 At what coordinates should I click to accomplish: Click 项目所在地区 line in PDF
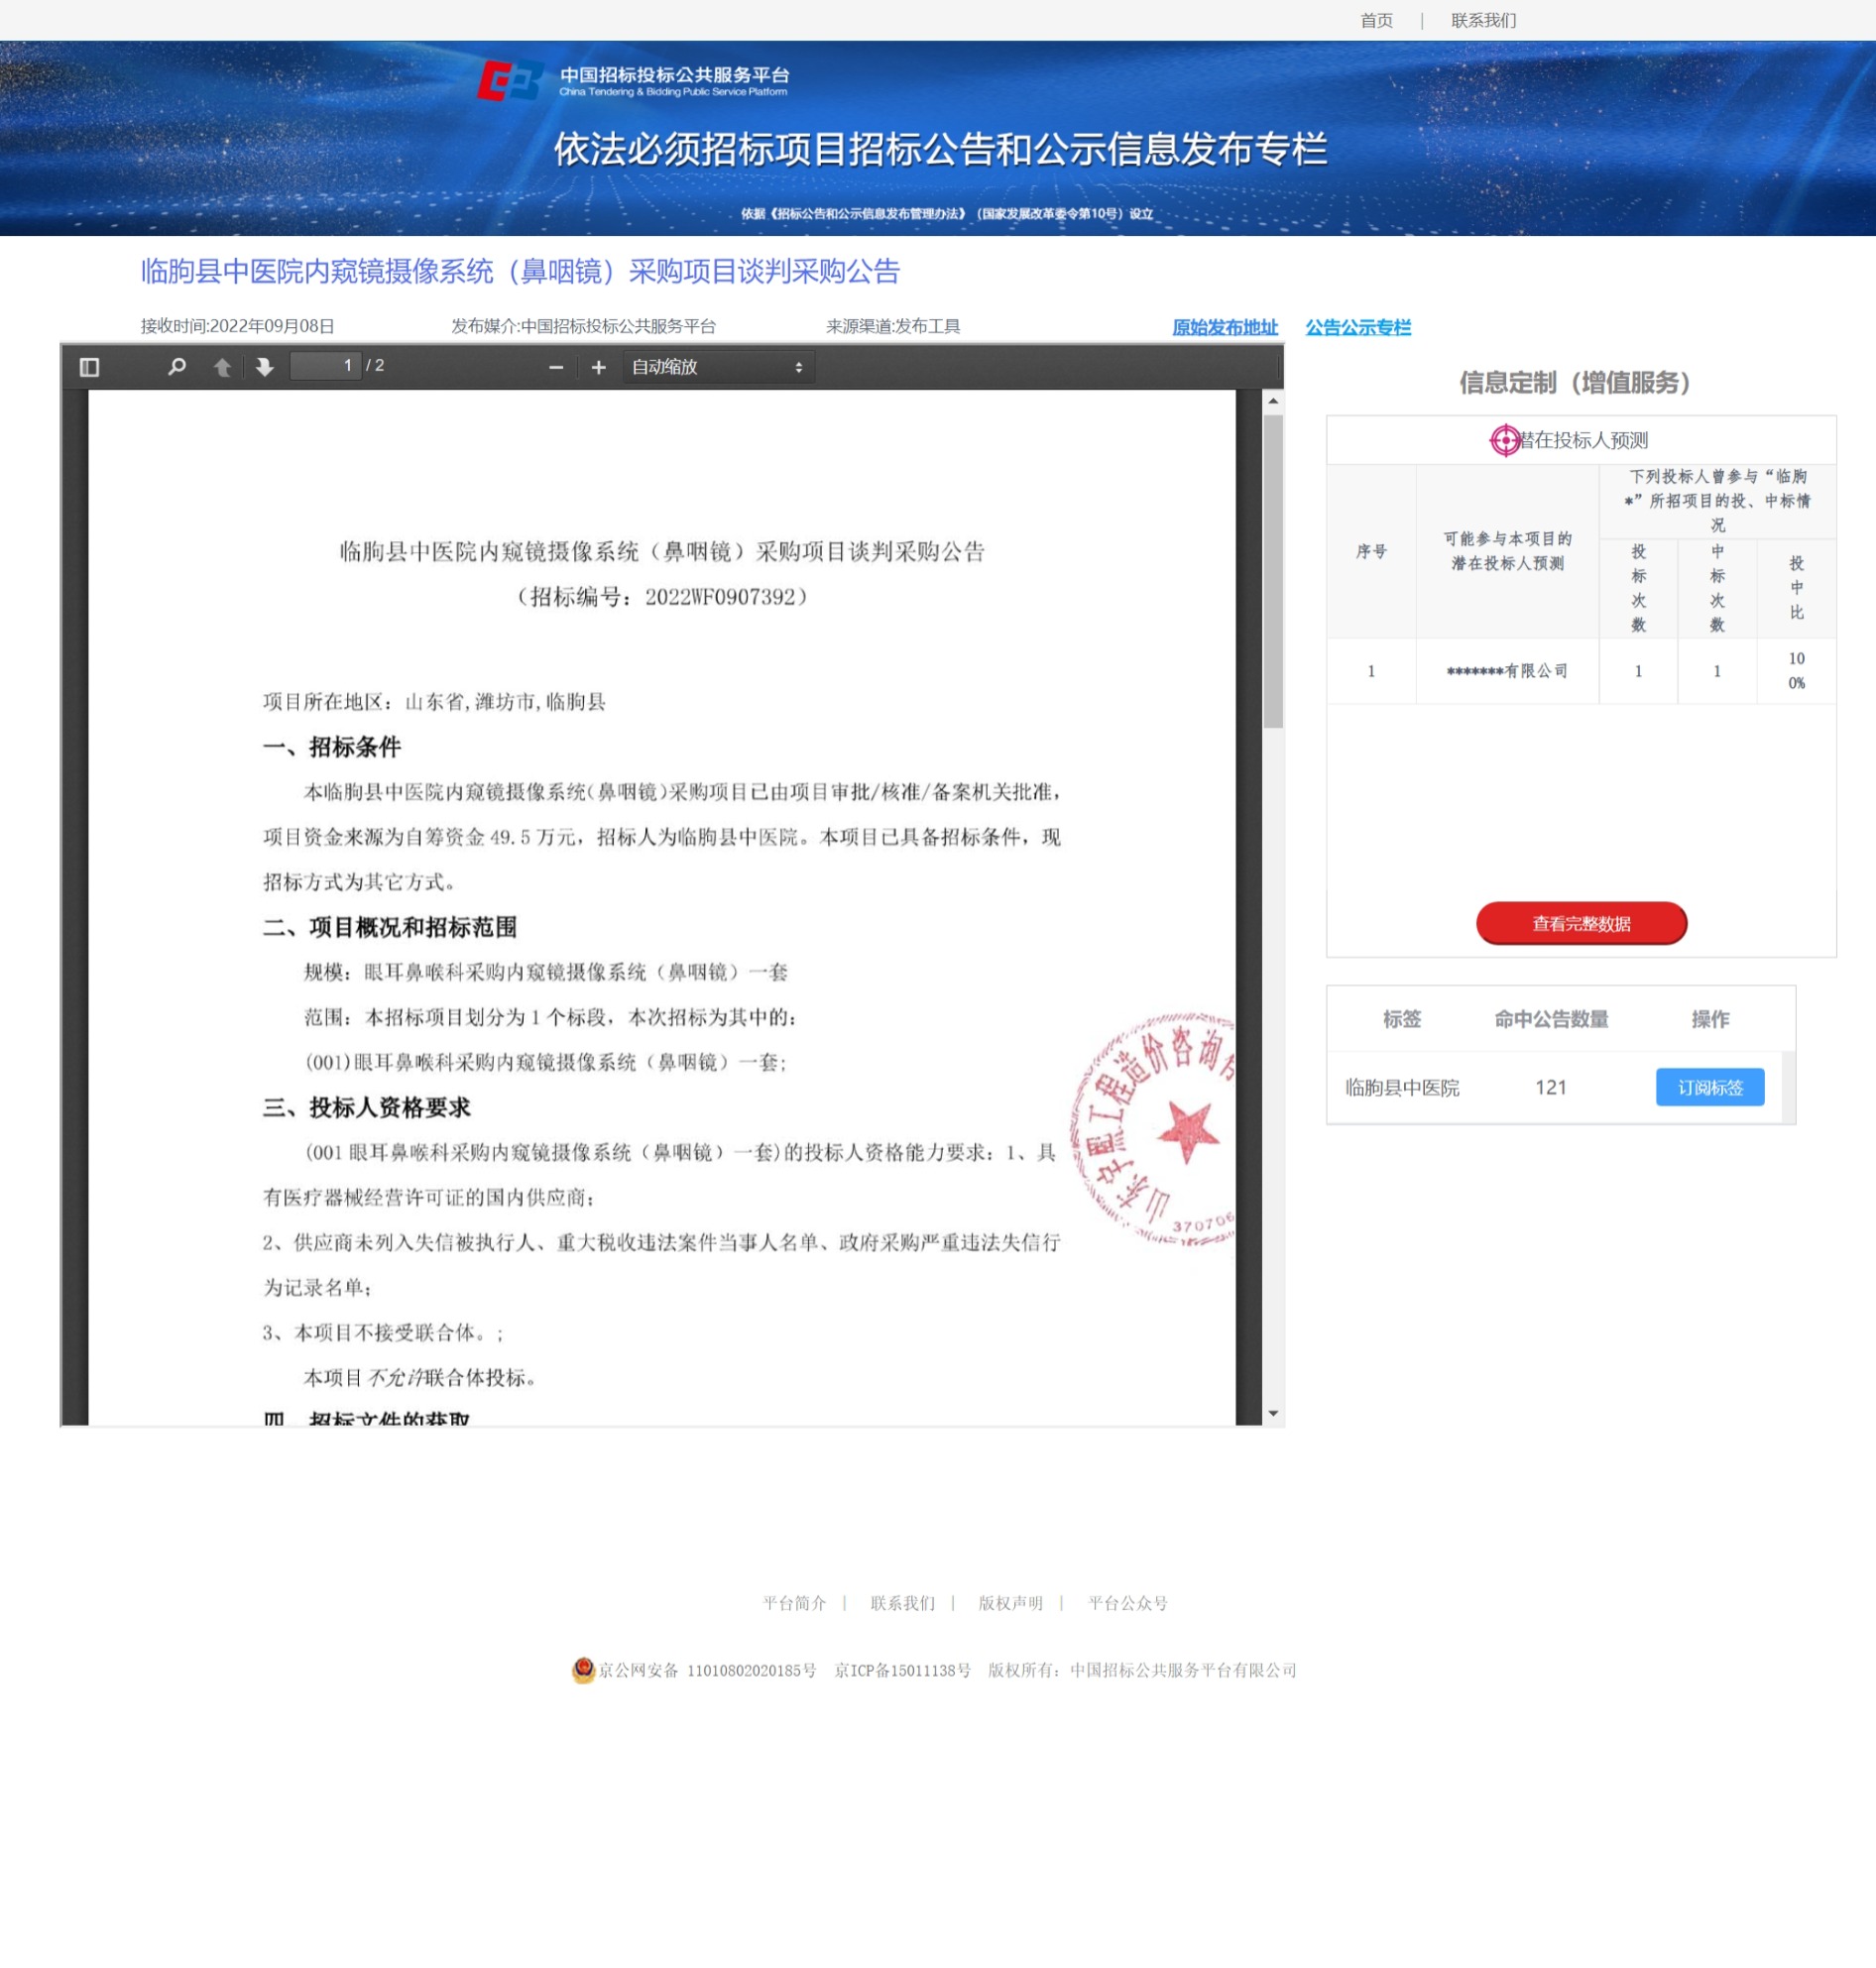click(434, 702)
